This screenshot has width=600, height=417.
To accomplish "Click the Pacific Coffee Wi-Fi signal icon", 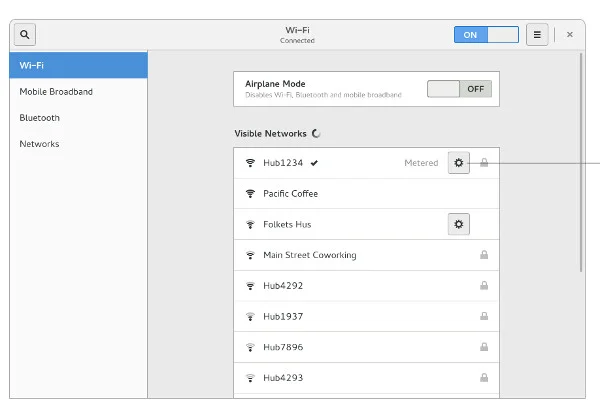I will click(250, 194).
